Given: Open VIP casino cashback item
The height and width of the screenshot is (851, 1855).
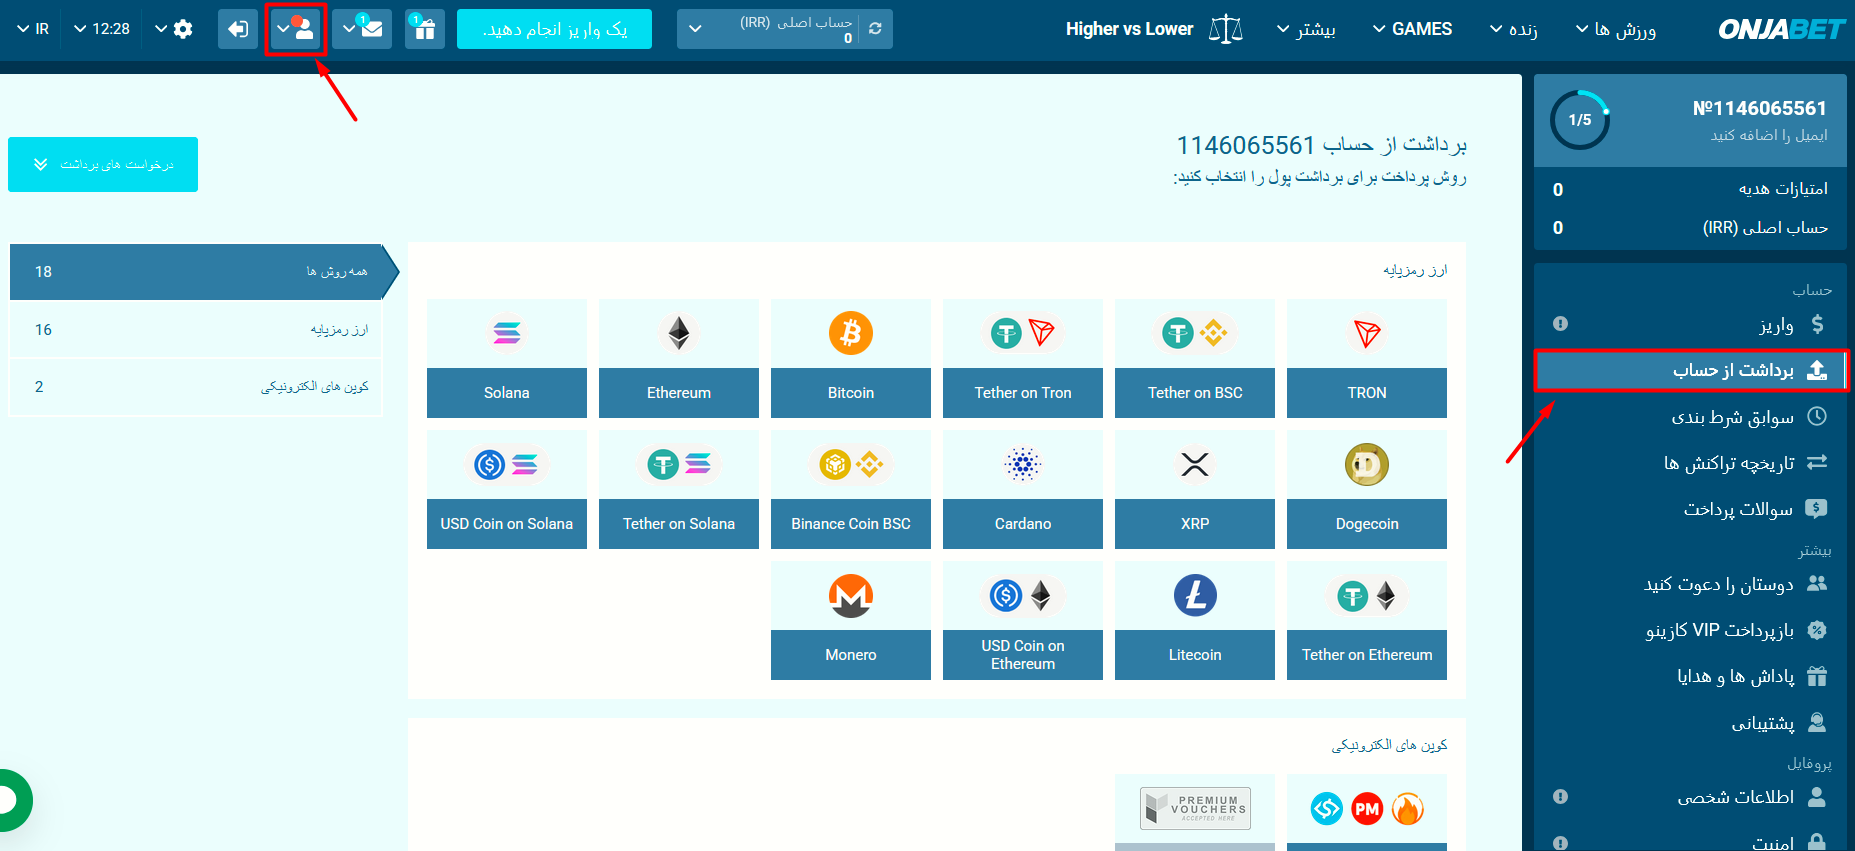Looking at the screenshot, I should 1690,630.
